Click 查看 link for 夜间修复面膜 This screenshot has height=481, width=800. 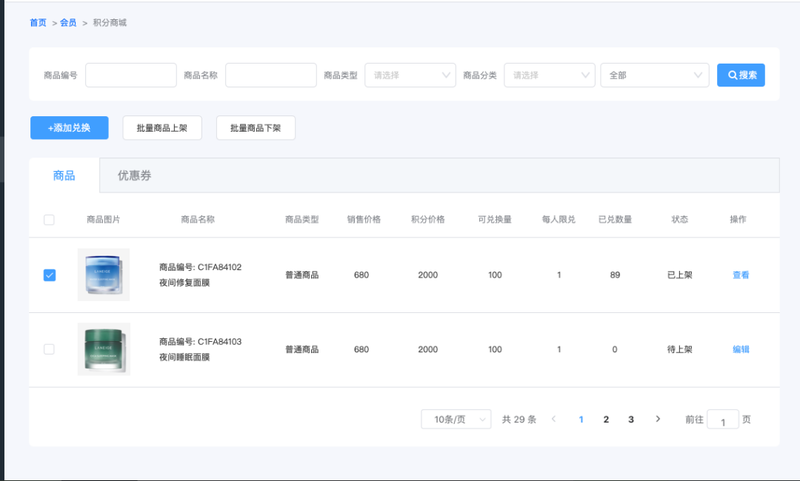point(740,275)
